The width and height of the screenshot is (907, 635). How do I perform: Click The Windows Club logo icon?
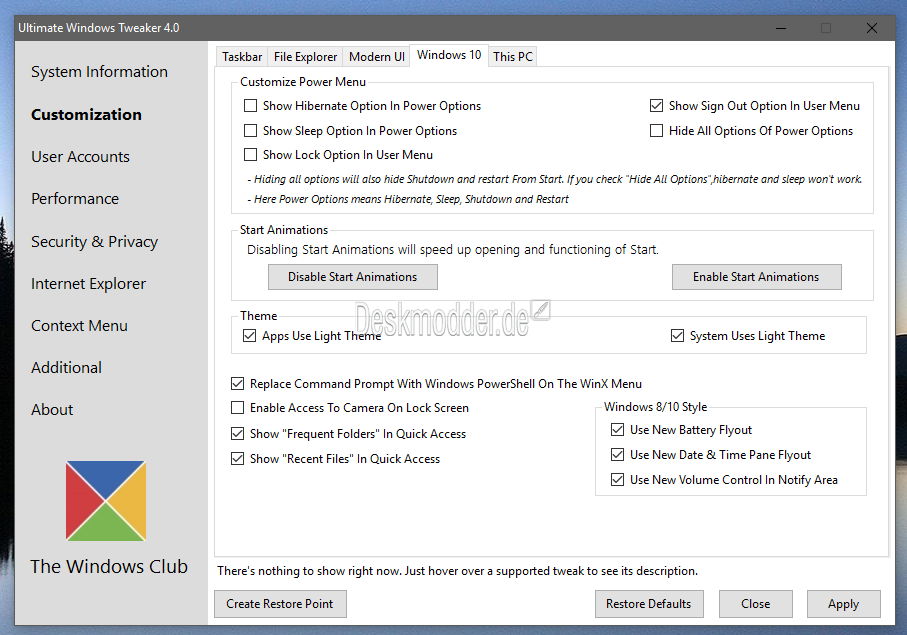106,501
